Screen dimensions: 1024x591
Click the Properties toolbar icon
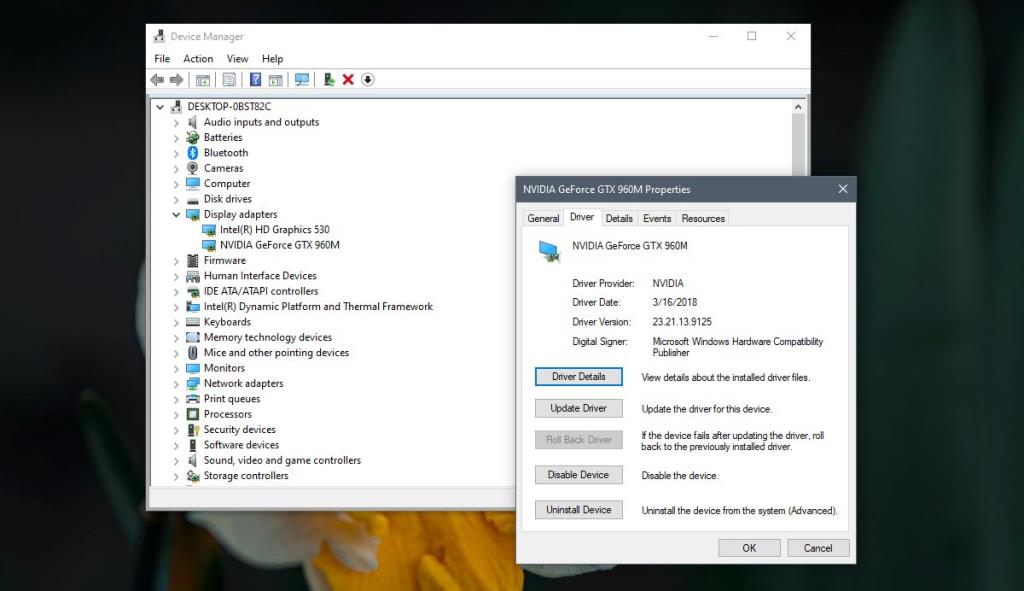pyautogui.click(x=230, y=79)
